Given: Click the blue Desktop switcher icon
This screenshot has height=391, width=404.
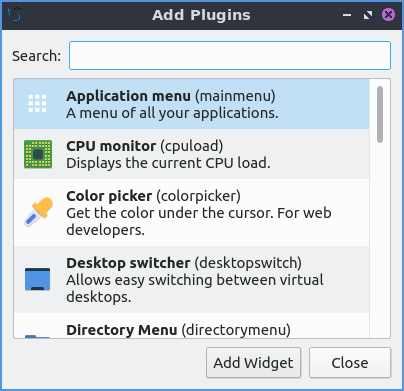Looking at the screenshot, I should click(38, 279).
